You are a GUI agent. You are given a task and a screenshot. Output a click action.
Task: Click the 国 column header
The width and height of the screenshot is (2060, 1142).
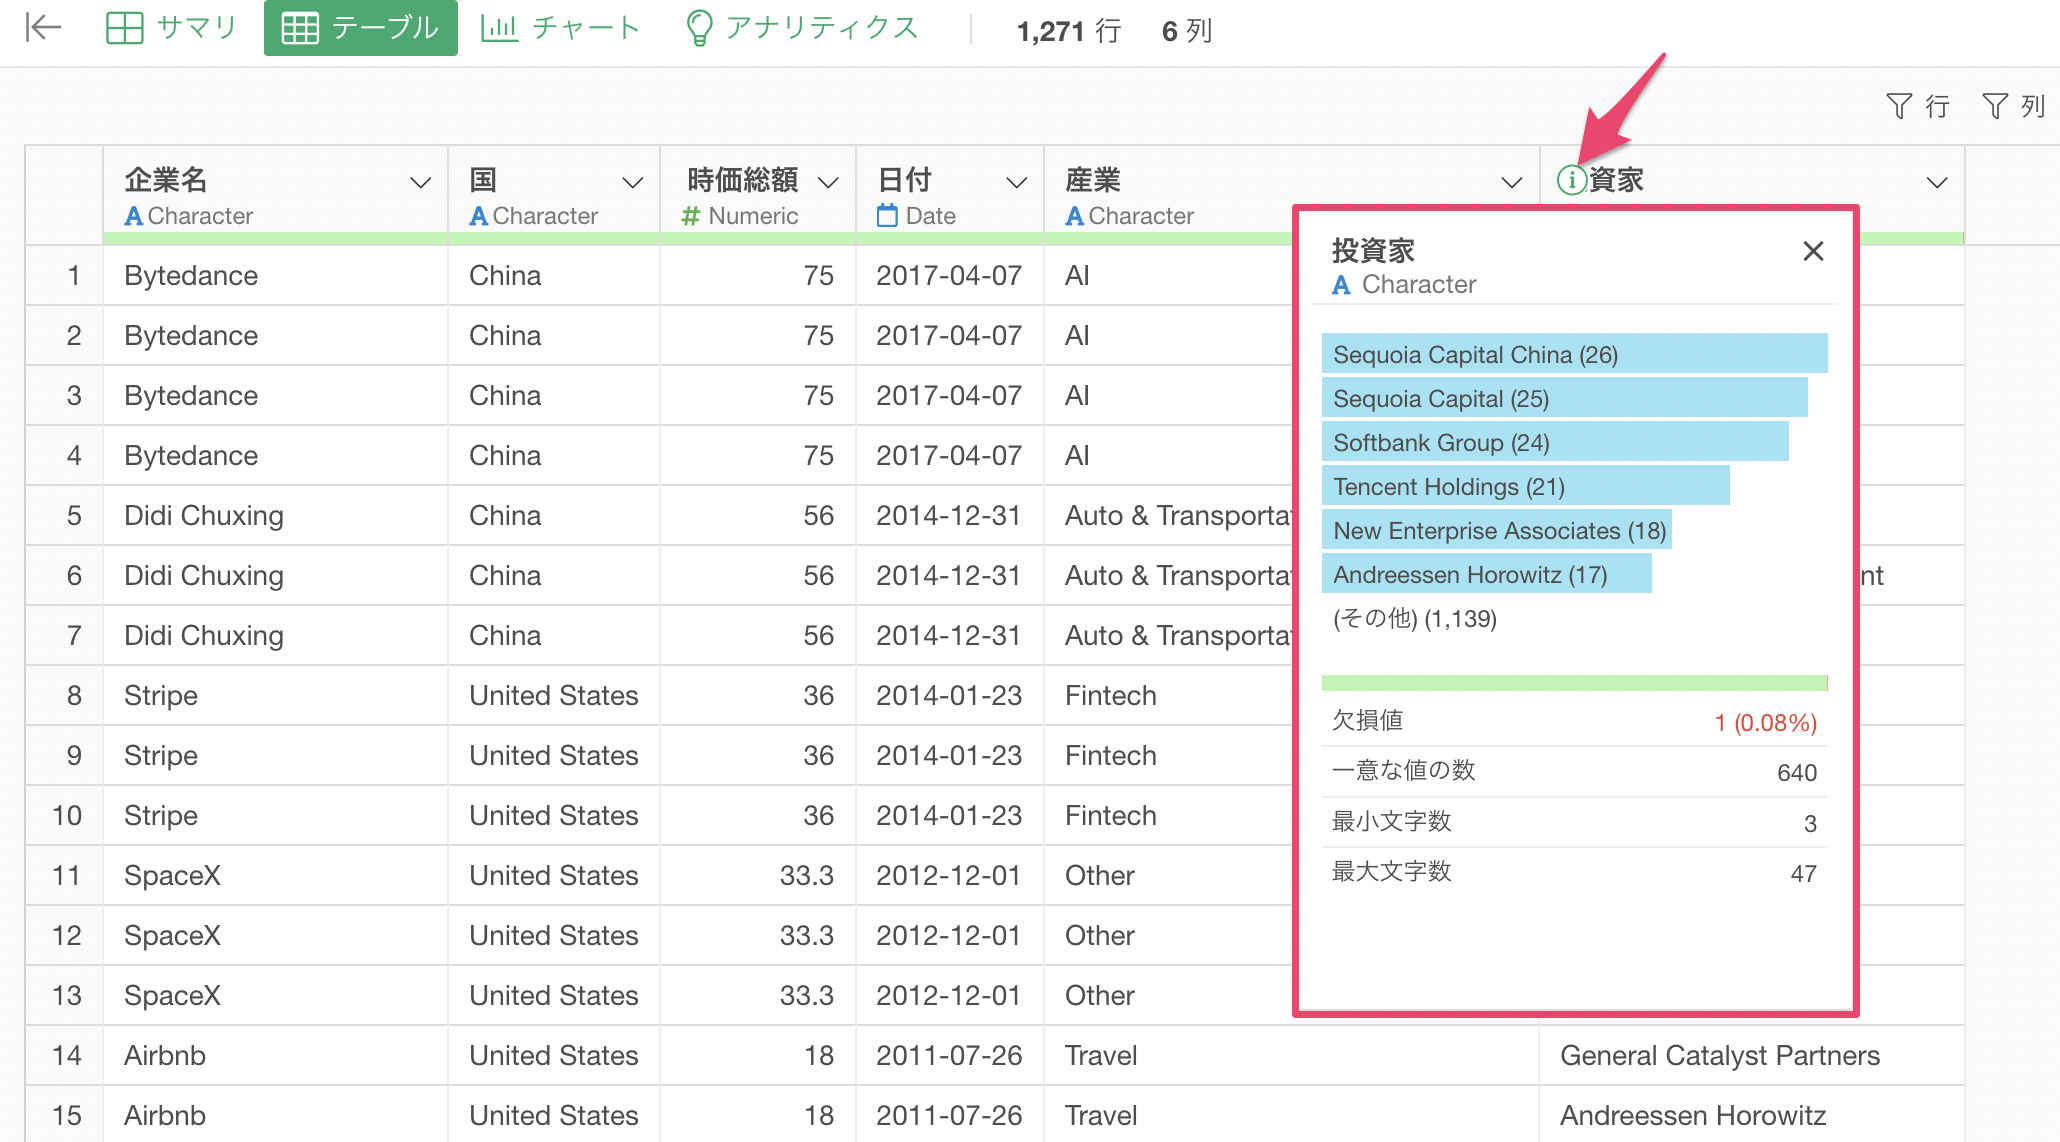point(554,195)
